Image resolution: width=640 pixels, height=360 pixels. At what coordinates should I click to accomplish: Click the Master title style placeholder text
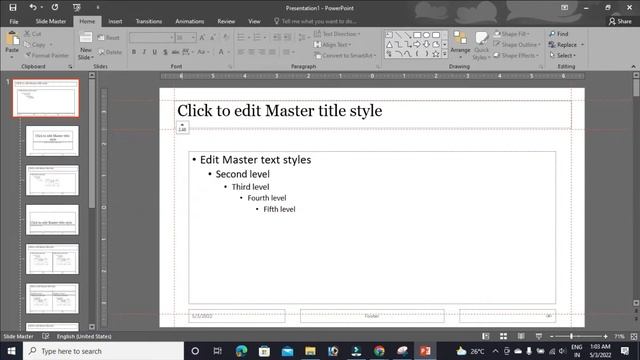click(280, 111)
